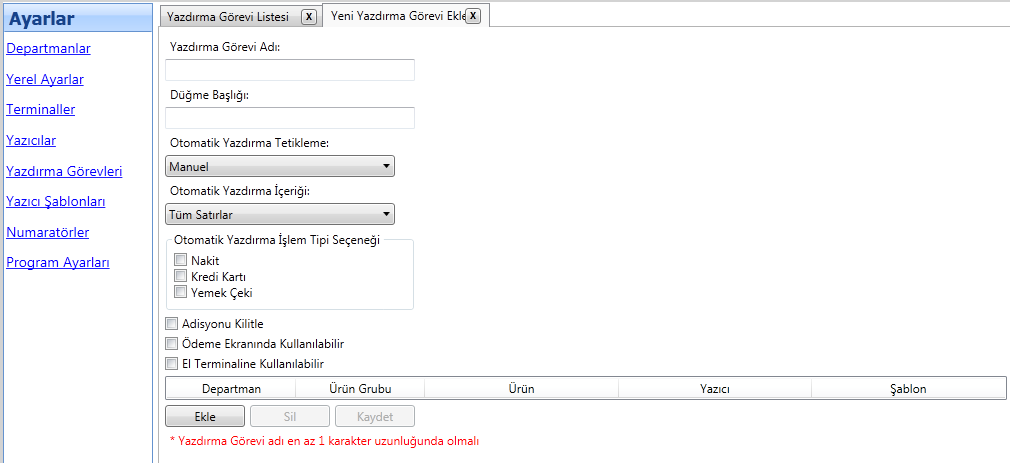Click the Yazıcı column header
Image resolution: width=1010 pixels, height=463 pixels.
[714, 388]
